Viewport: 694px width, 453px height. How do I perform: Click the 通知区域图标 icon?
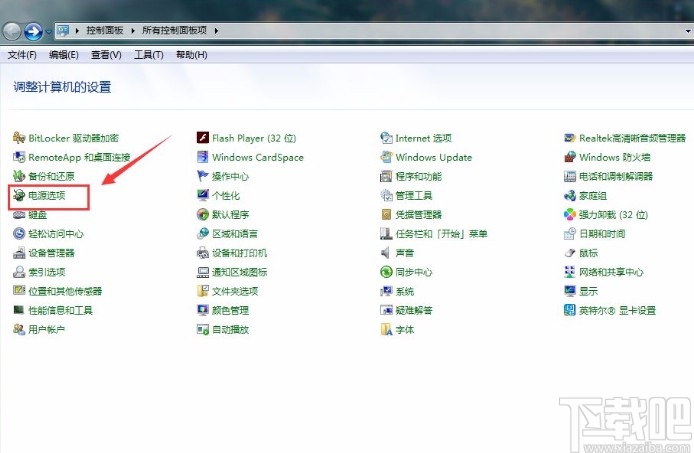(203, 272)
